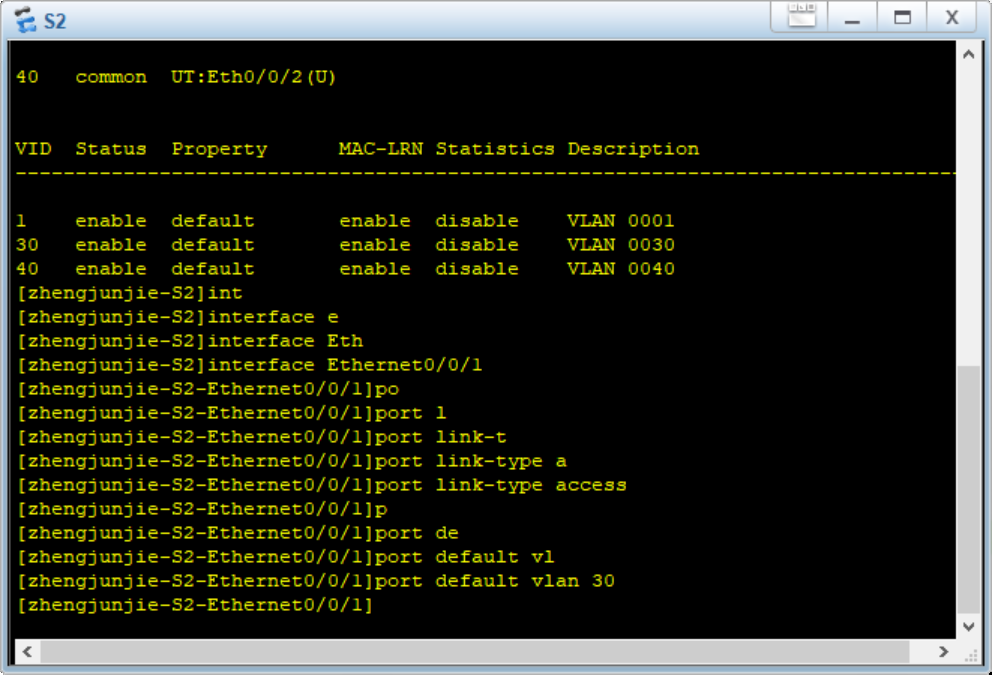Click the horizontal scrollbar right arrow
This screenshot has height=675, width=992.
(943, 652)
